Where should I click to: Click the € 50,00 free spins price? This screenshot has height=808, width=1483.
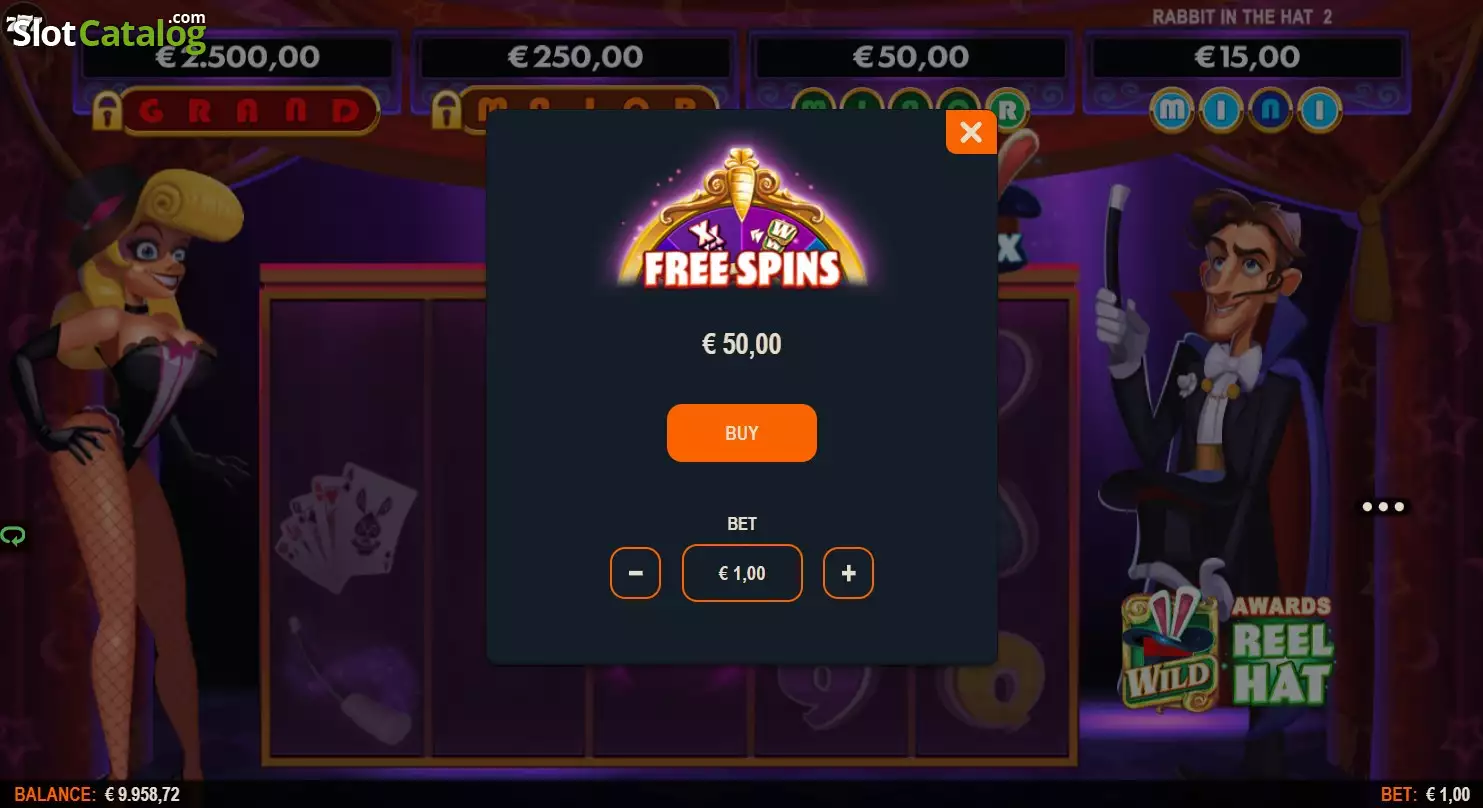pyautogui.click(x=742, y=345)
